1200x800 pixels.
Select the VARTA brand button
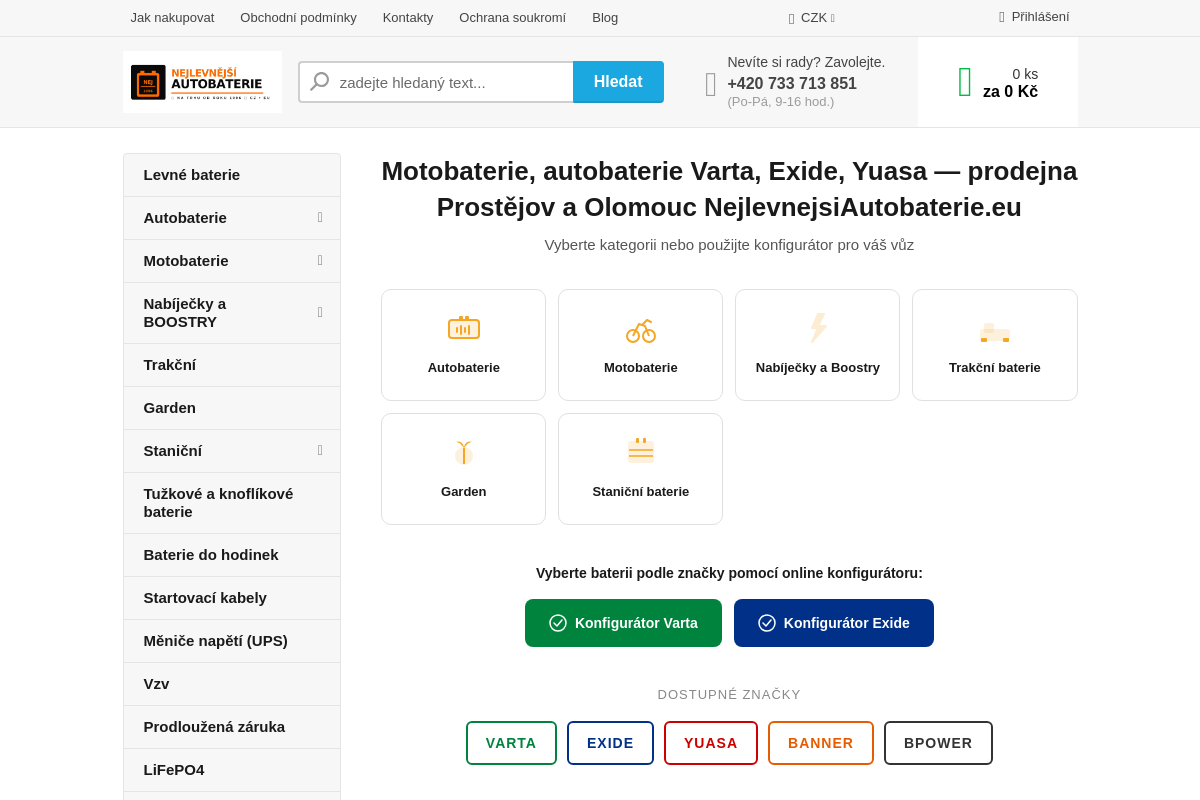coord(511,743)
